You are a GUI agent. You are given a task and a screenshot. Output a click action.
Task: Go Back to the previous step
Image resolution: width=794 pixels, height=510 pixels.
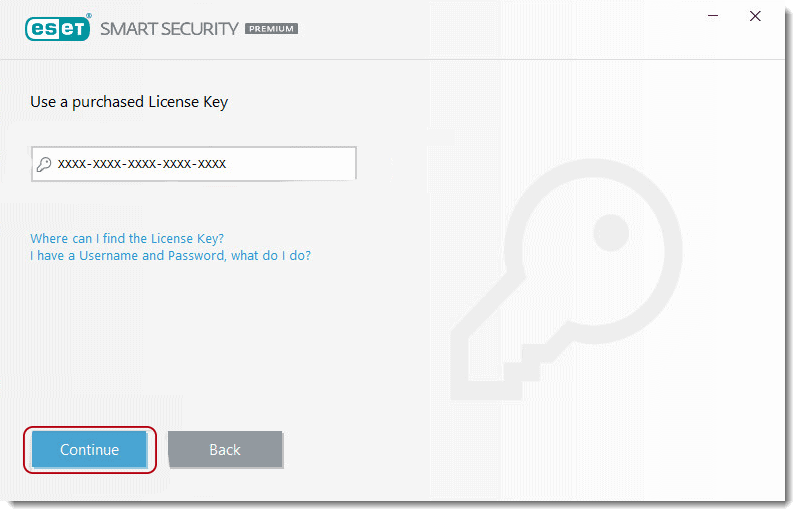pos(225,450)
